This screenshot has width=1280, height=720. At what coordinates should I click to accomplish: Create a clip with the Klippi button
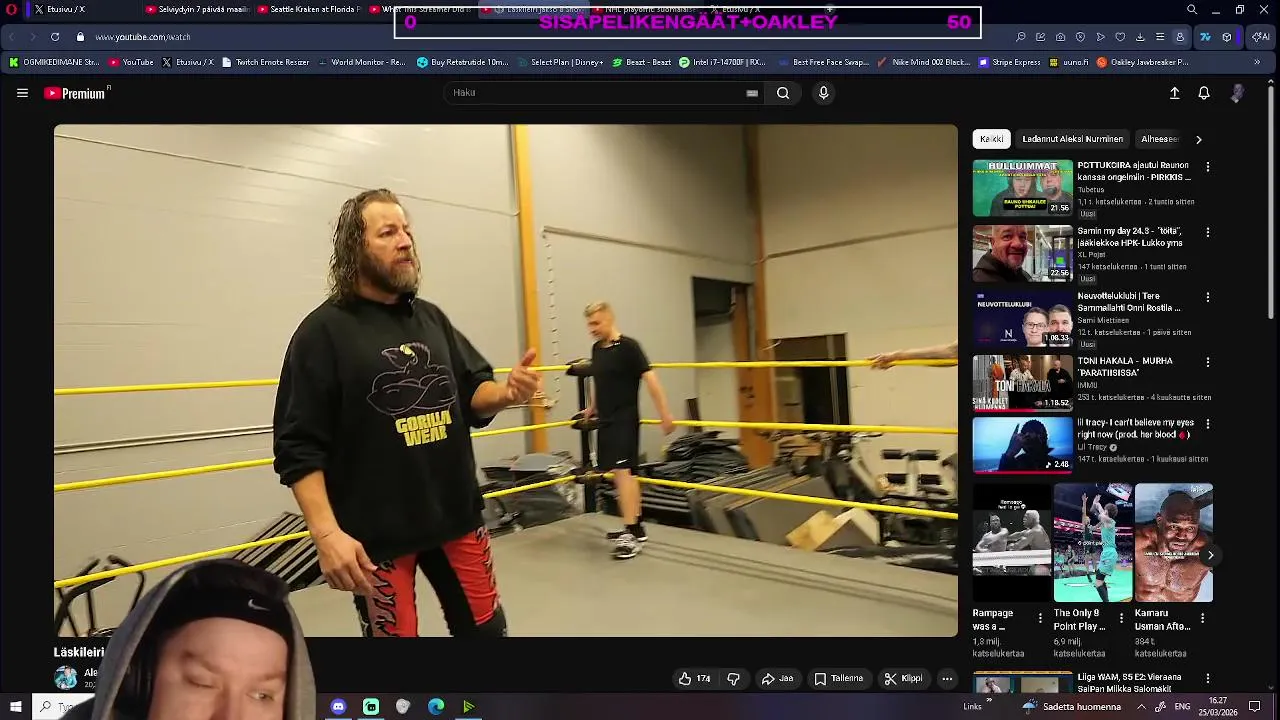[x=903, y=679]
